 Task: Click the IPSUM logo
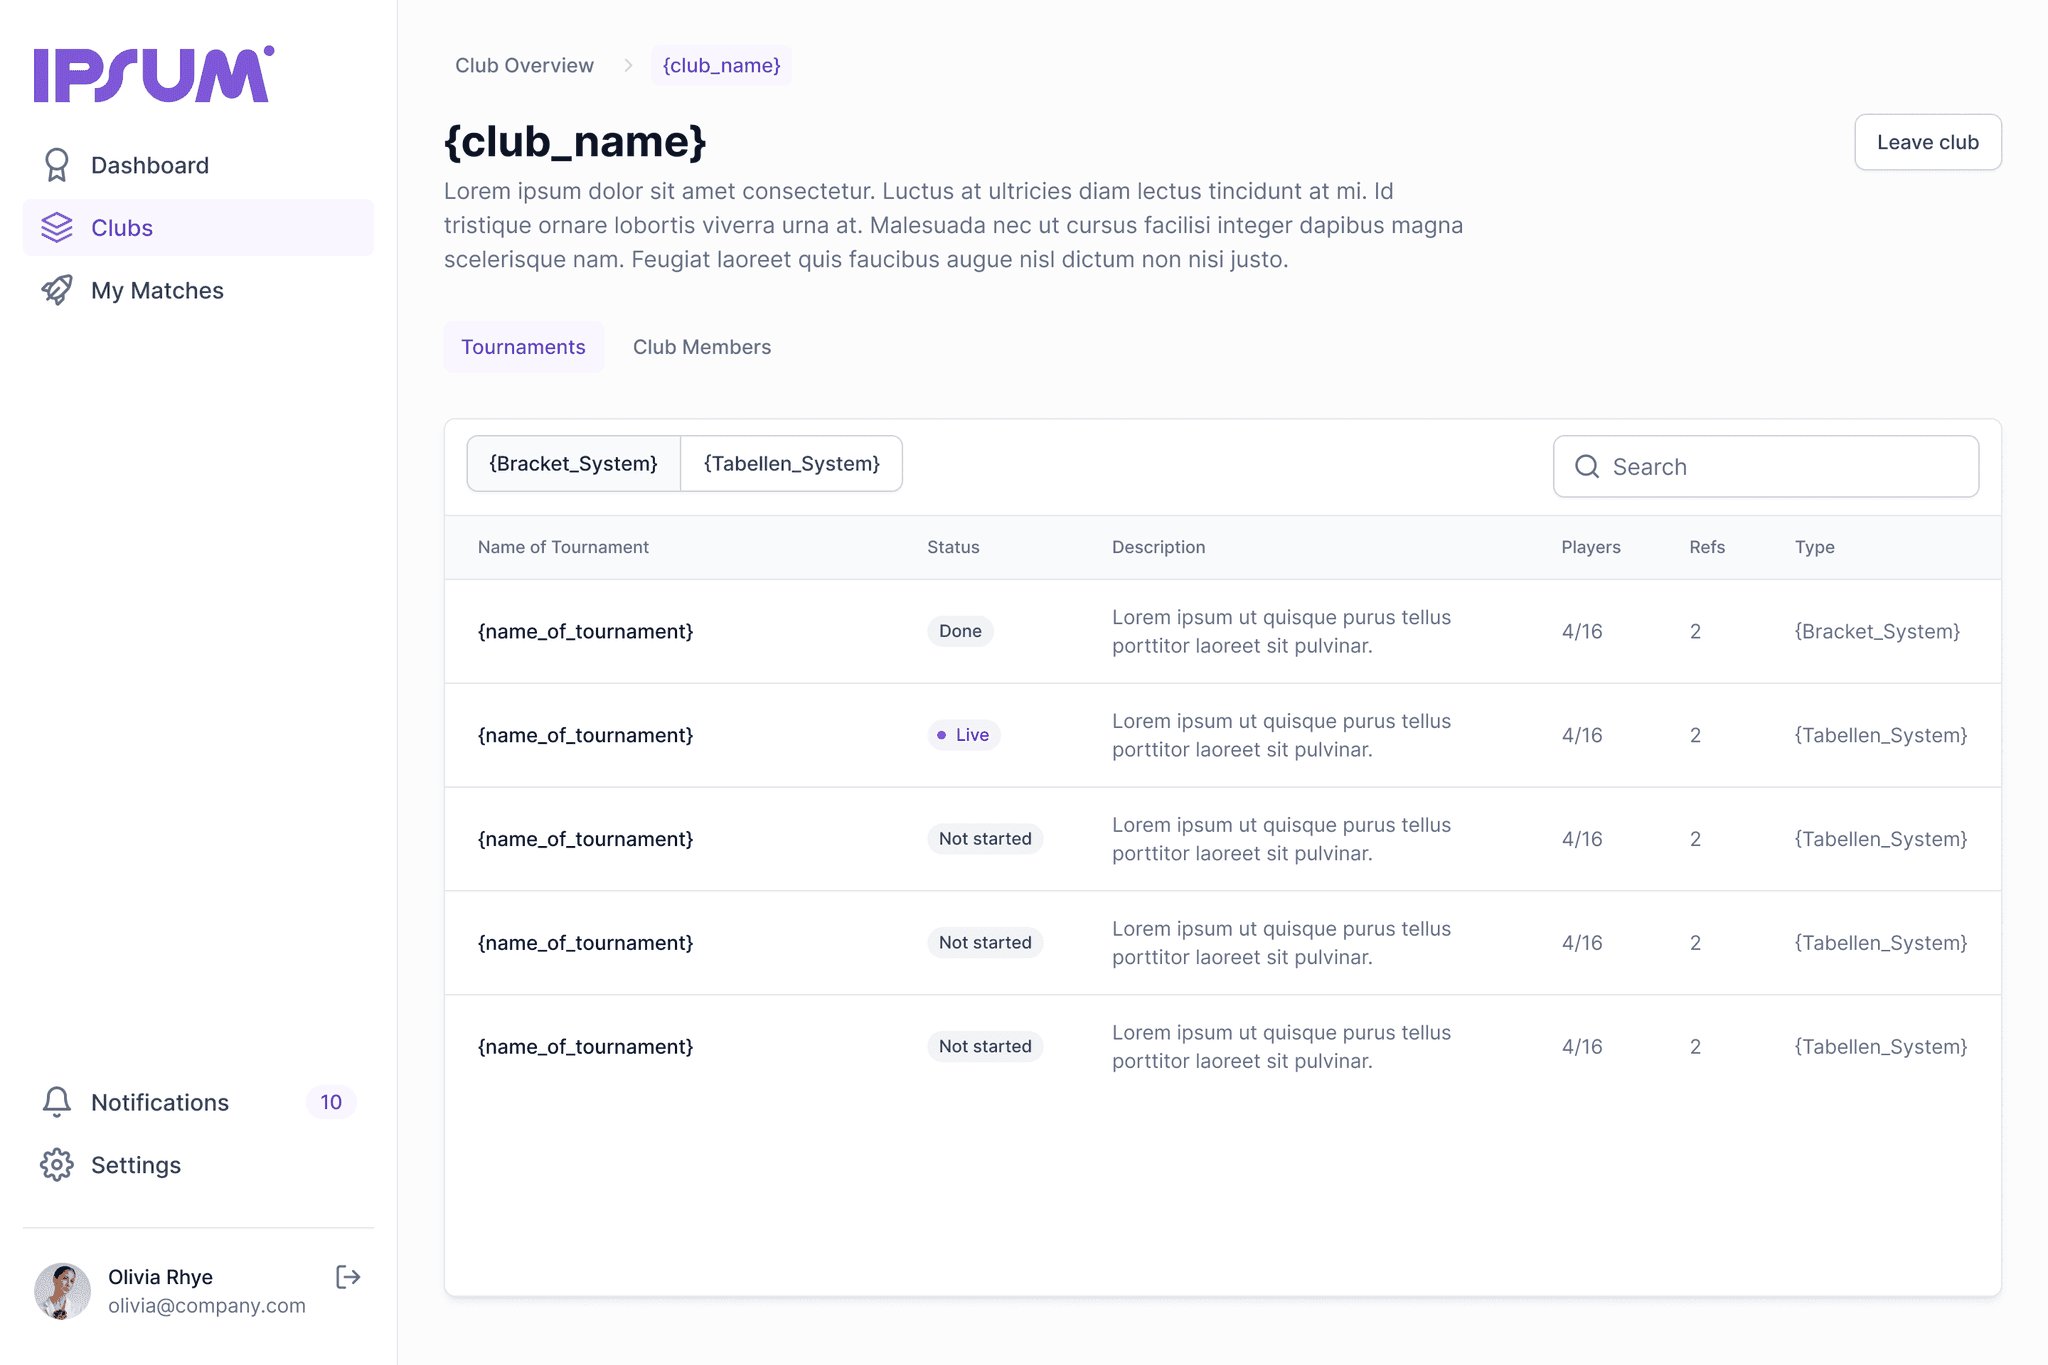pyautogui.click(x=153, y=74)
